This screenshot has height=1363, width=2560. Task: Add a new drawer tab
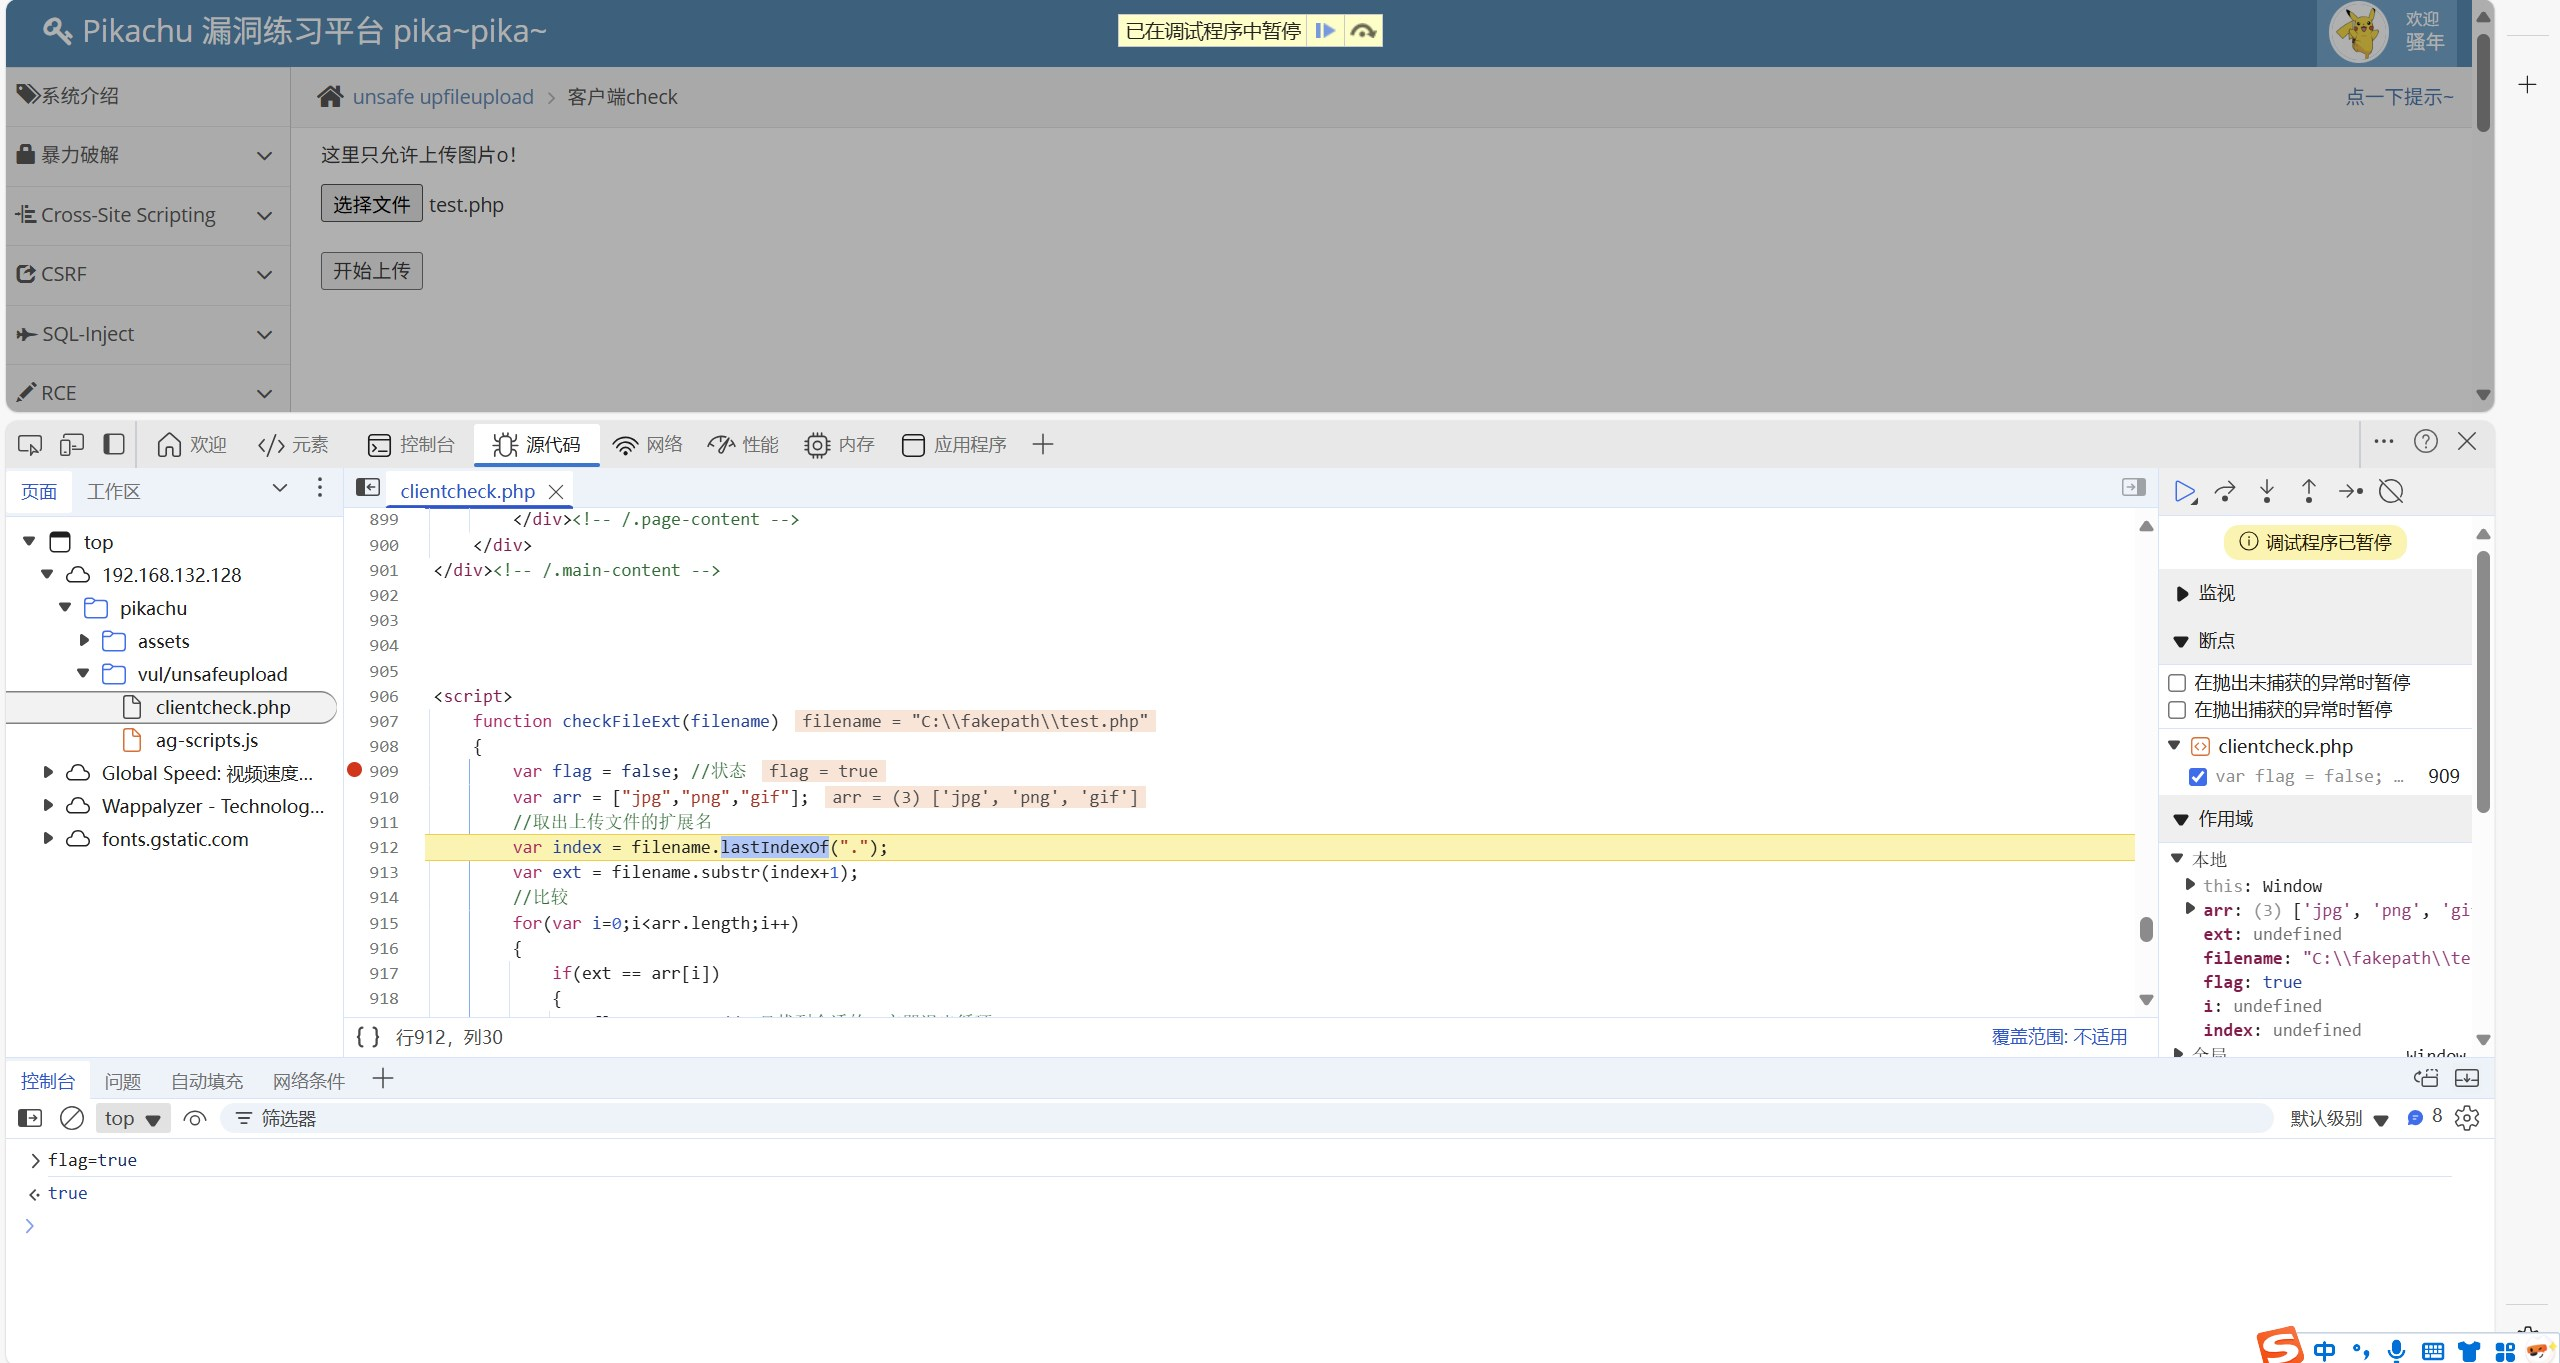tap(383, 1079)
